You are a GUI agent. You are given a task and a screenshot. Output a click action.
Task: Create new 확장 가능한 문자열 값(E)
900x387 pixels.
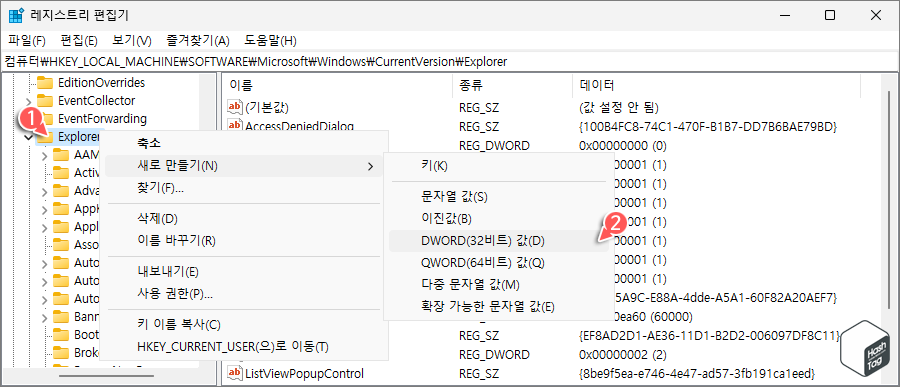point(498,307)
